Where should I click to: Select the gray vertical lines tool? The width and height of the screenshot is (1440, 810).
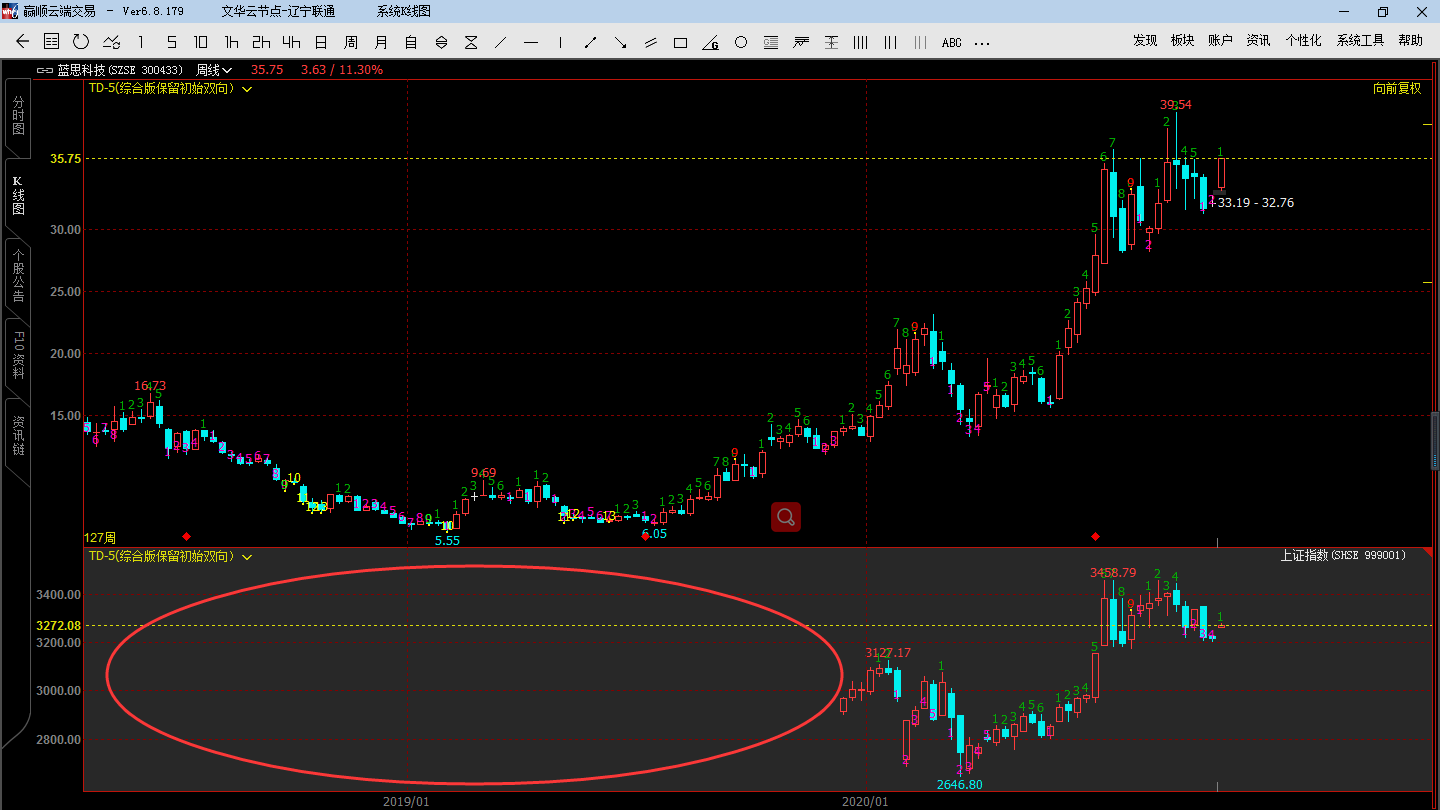coord(921,42)
